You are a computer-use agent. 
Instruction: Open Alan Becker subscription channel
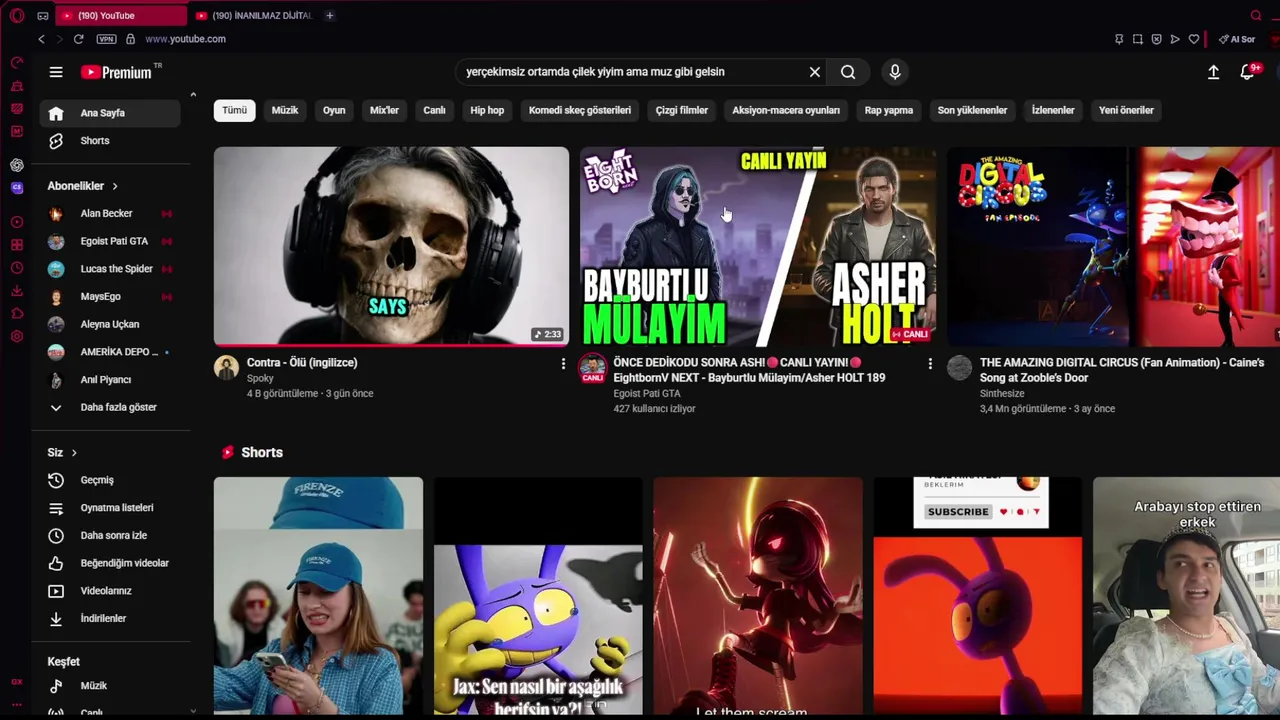coord(110,214)
